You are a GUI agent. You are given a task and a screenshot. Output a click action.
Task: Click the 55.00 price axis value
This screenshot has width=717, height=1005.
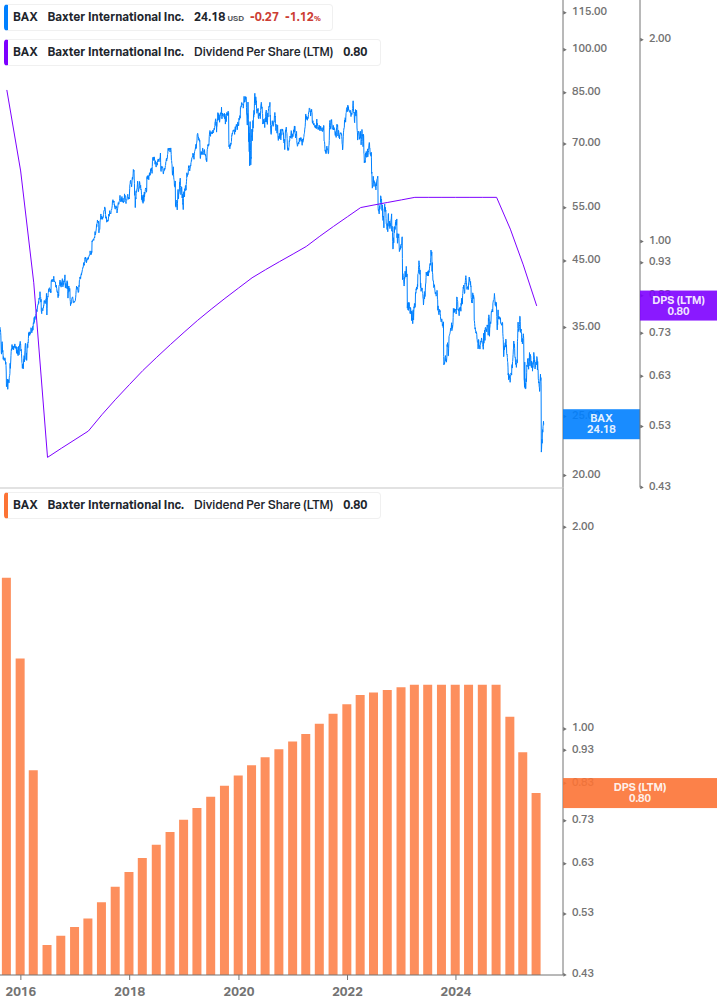pos(586,206)
